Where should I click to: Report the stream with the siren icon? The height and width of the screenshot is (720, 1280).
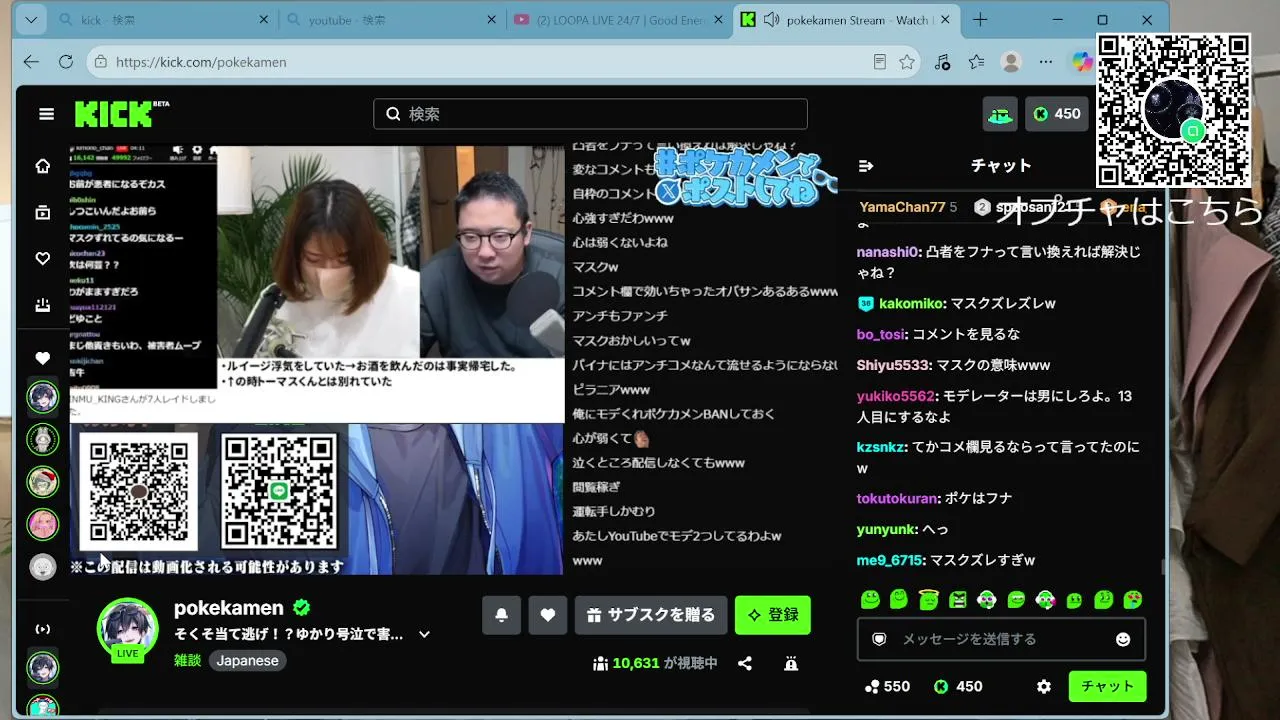[791, 663]
